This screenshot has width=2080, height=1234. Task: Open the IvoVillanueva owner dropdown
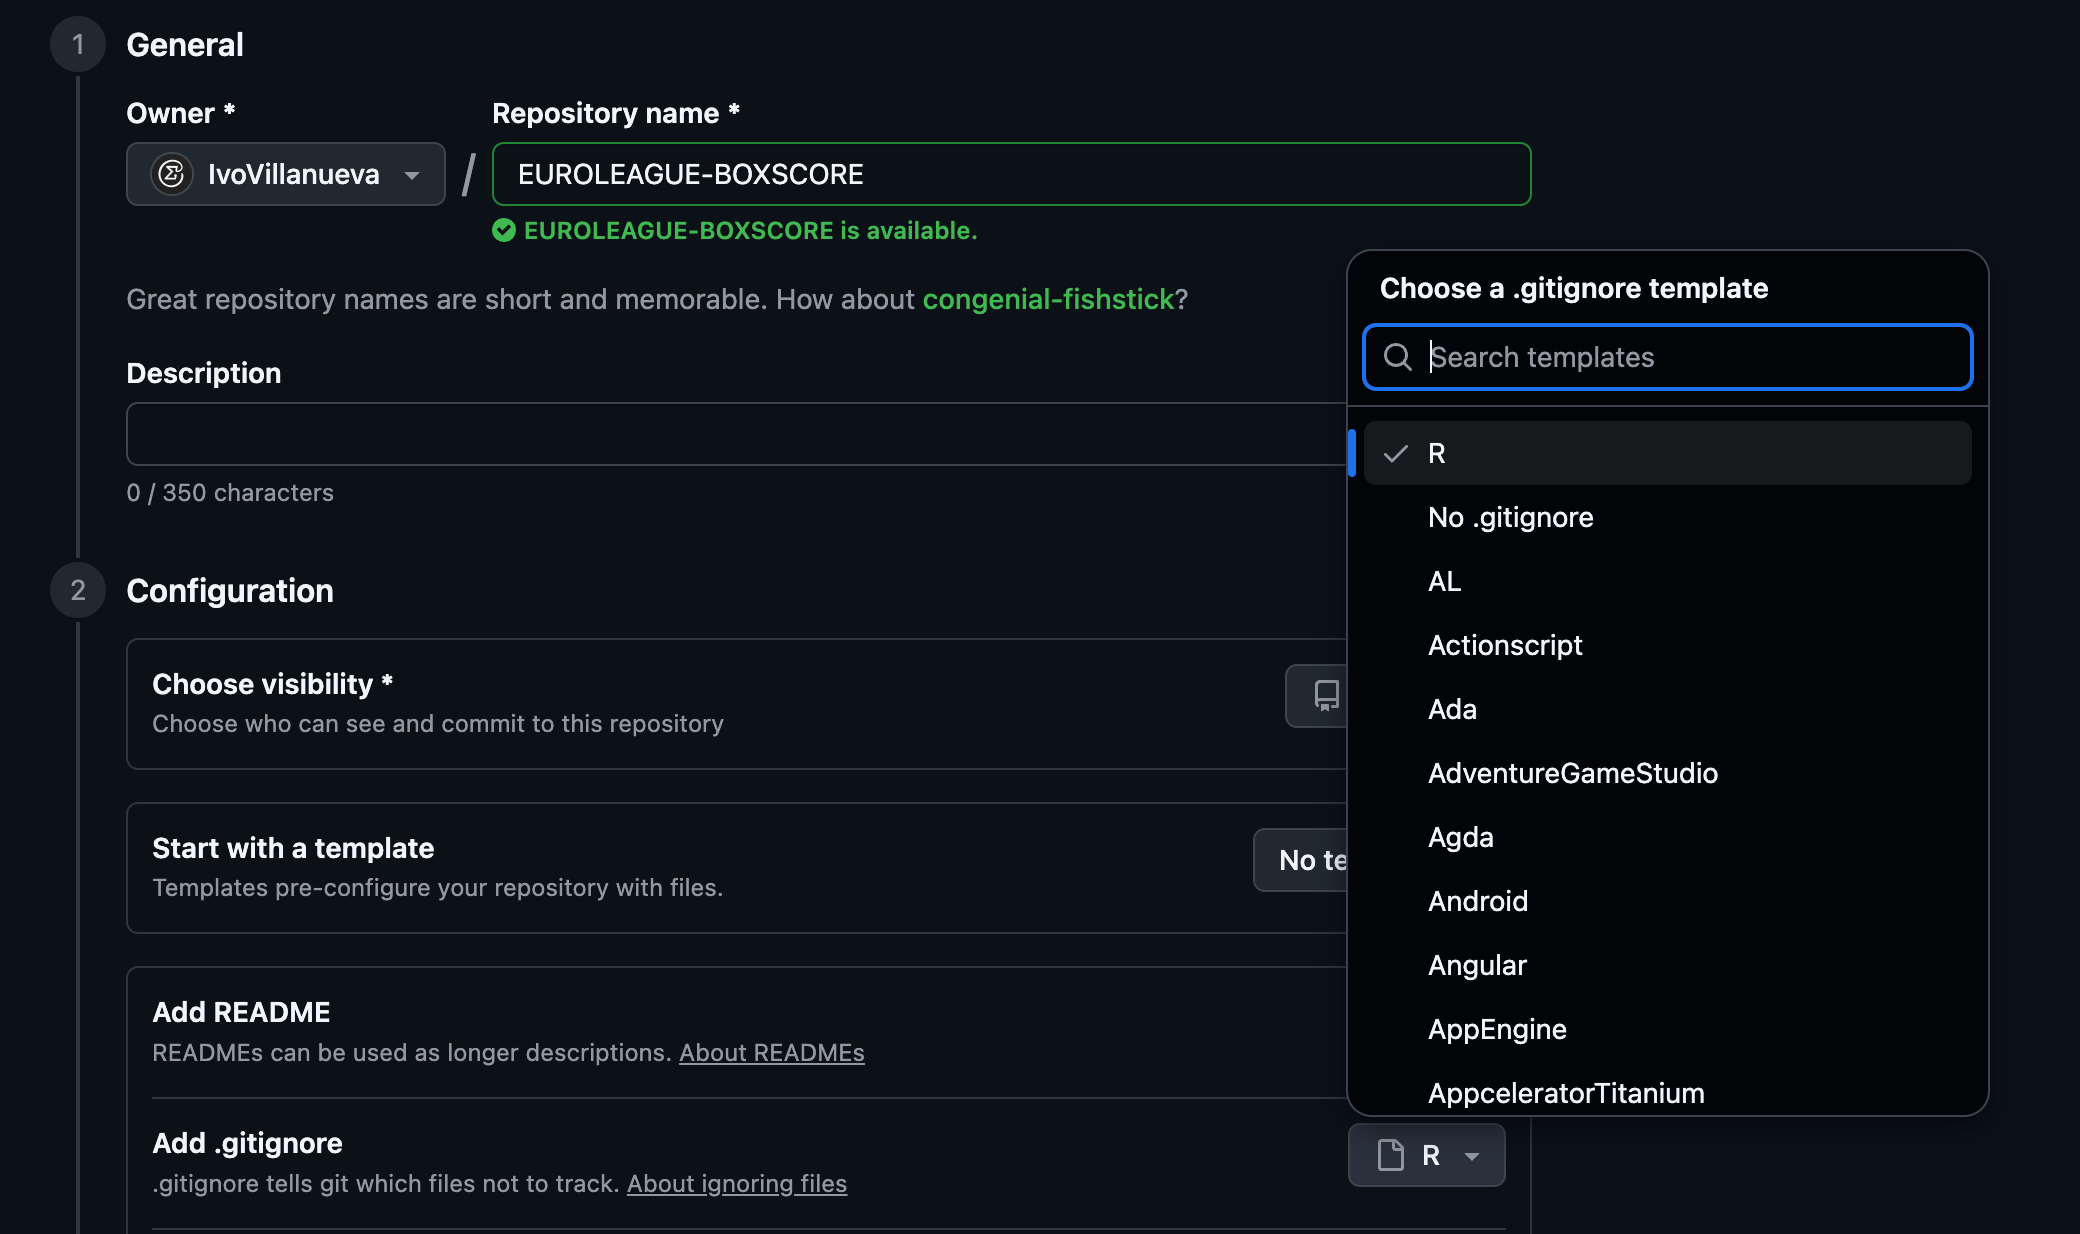click(x=285, y=174)
